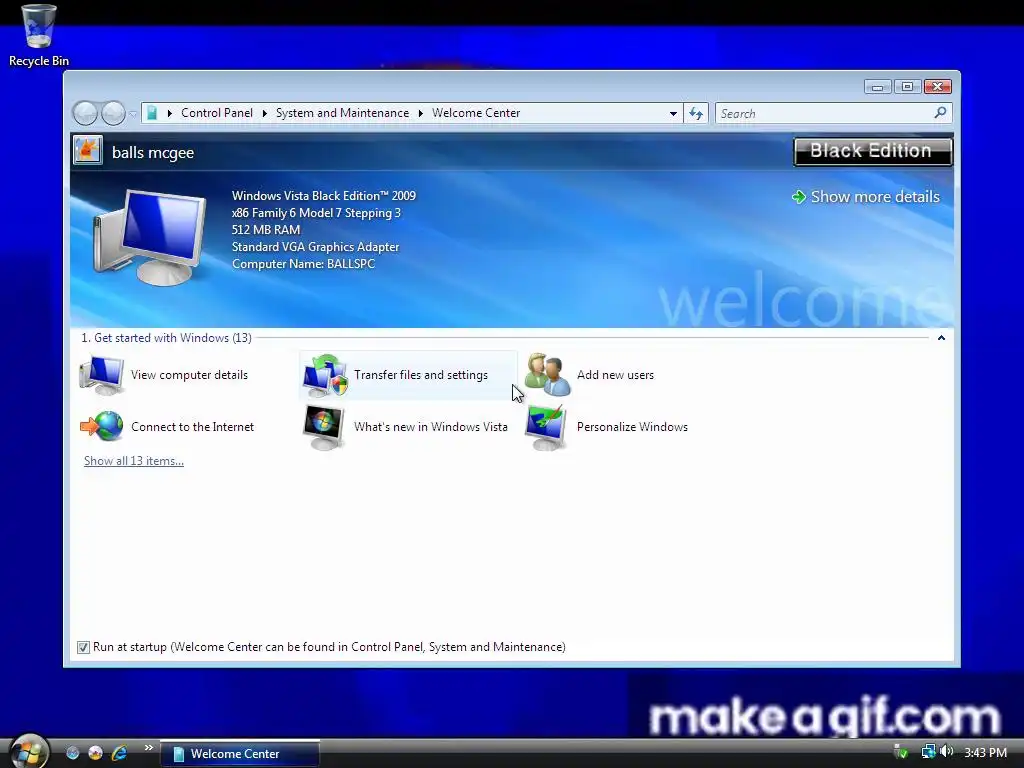Image resolution: width=1024 pixels, height=768 pixels.
Task: Click the large computer monitor image
Action: [x=150, y=237]
